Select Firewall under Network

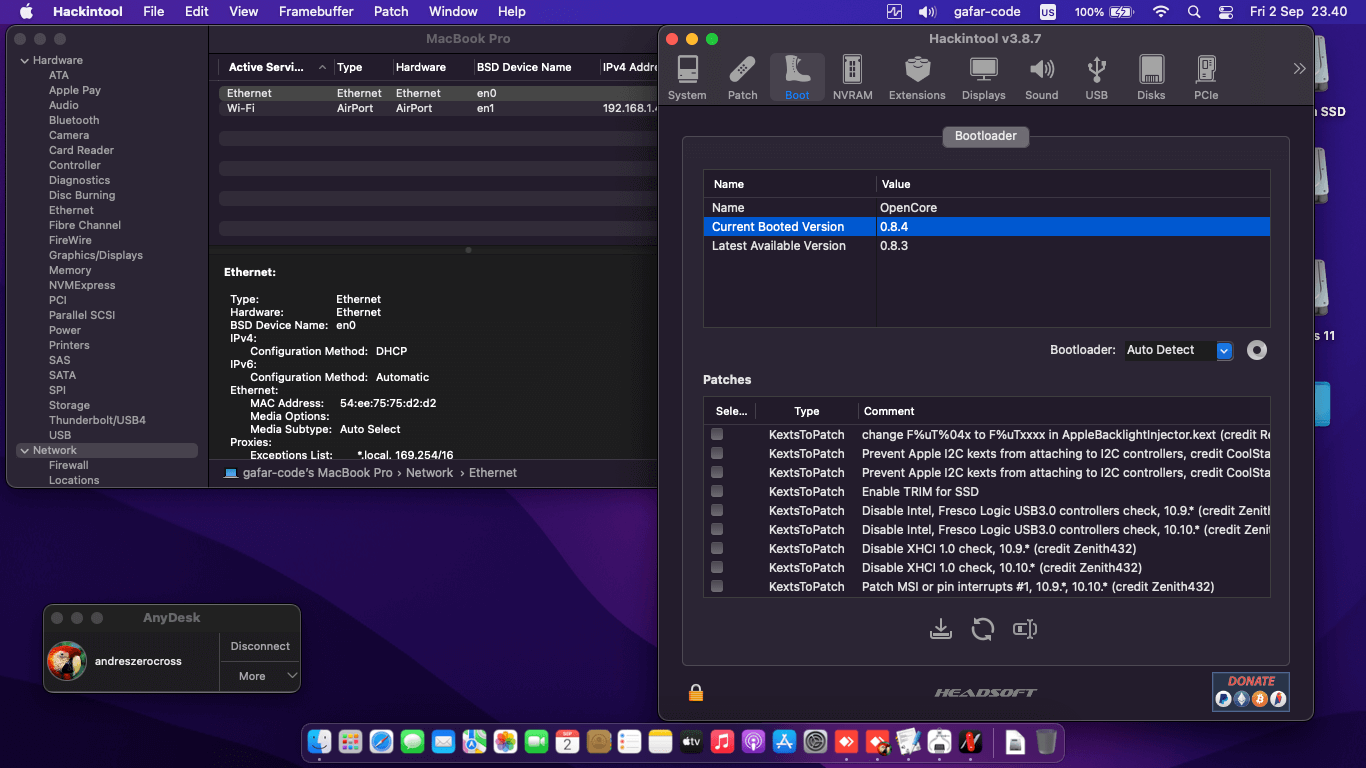click(x=69, y=465)
